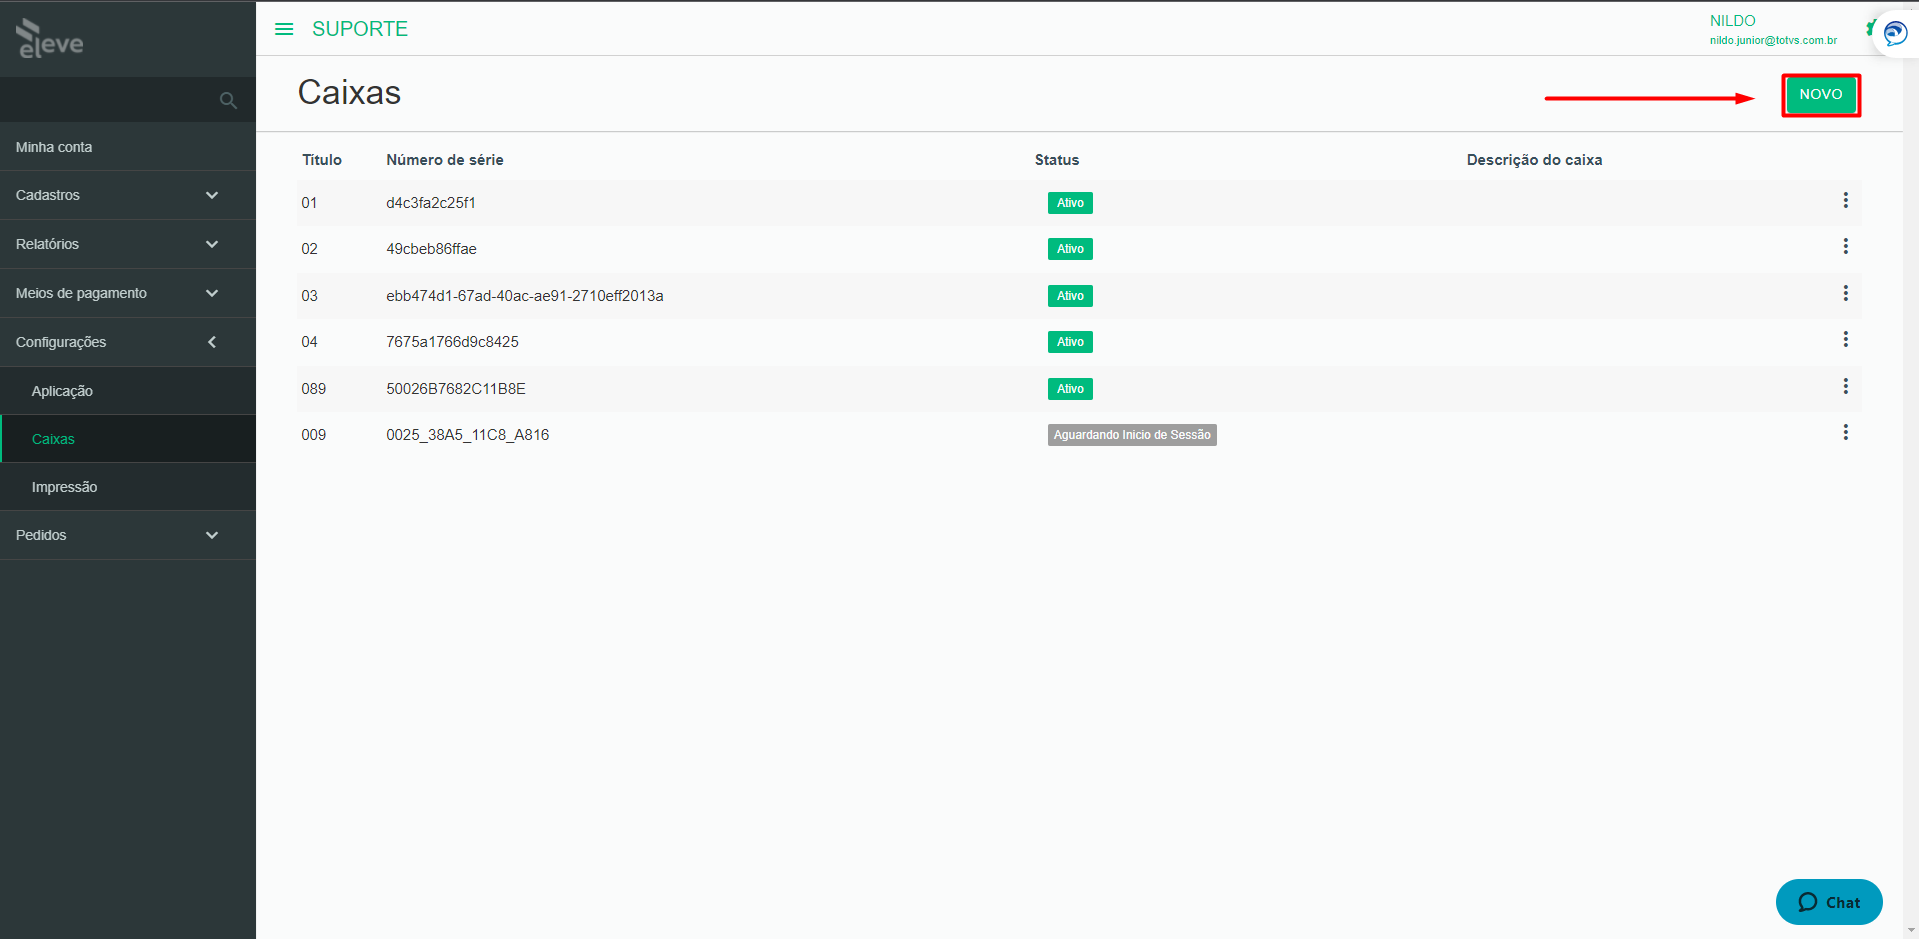
Task: Select Aplicação under Configurações
Action: click(x=128, y=391)
